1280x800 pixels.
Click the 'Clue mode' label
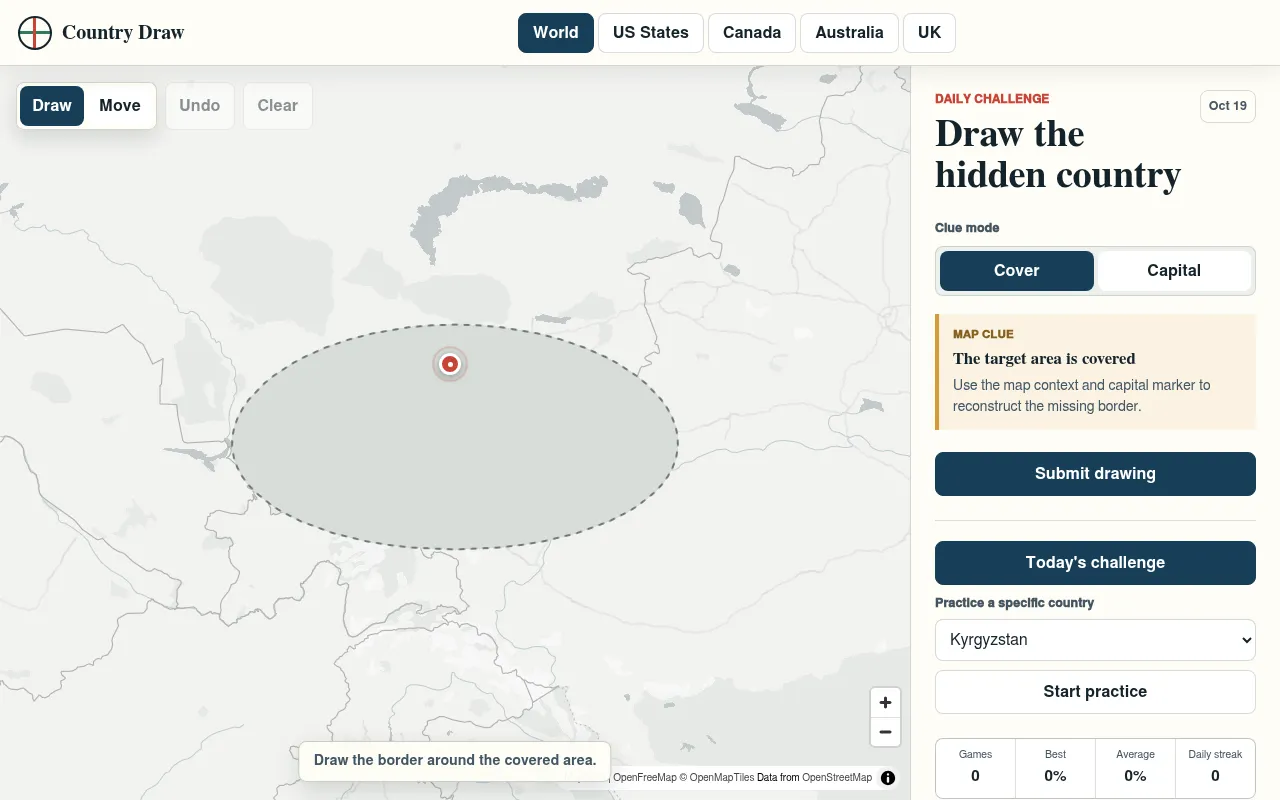pyautogui.click(x=967, y=228)
